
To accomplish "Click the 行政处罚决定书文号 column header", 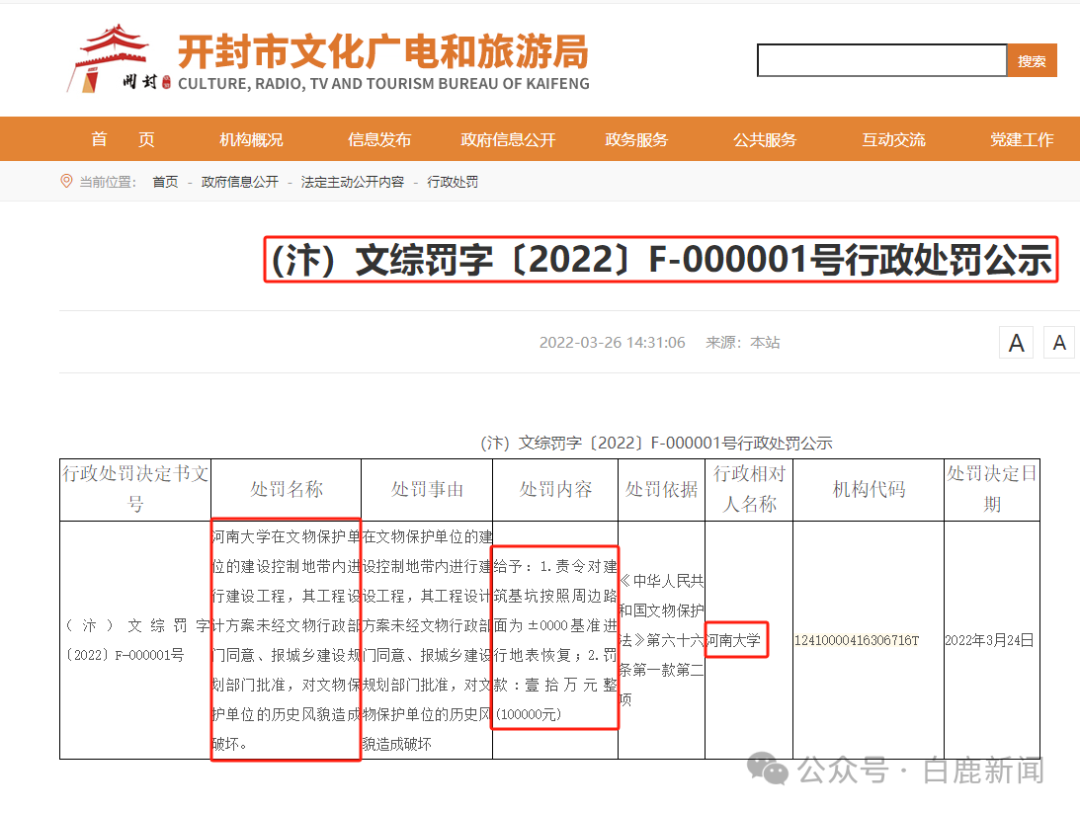I will (x=135, y=489).
